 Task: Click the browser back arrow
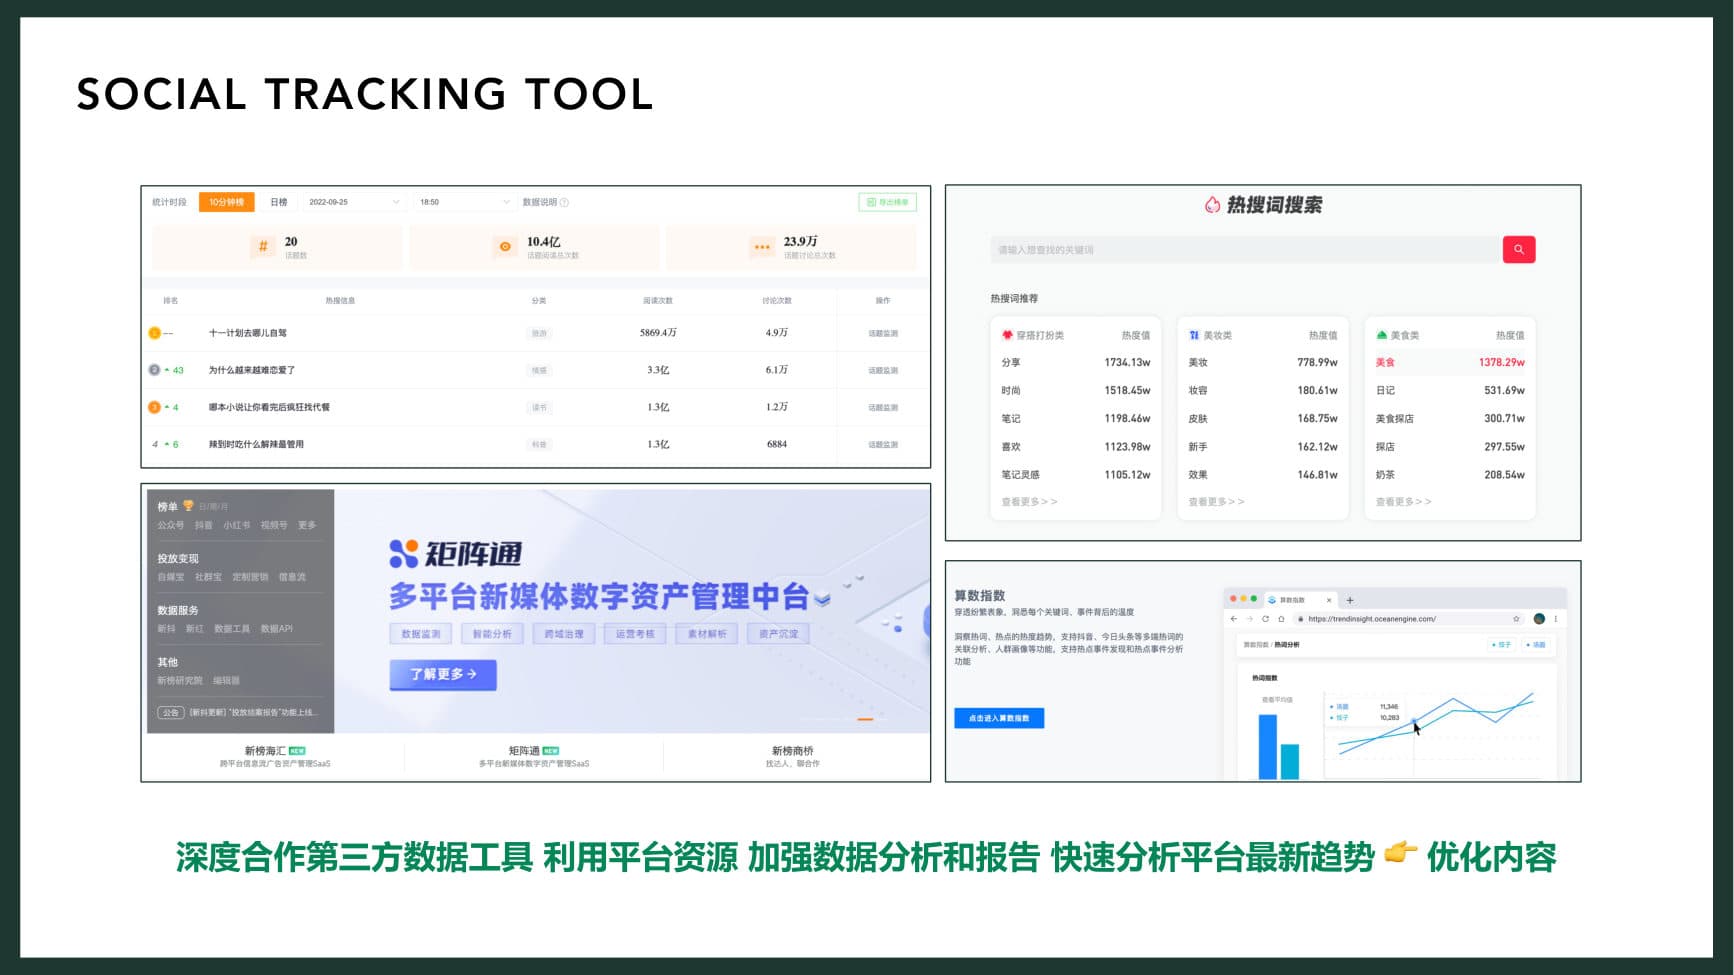tap(1233, 619)
